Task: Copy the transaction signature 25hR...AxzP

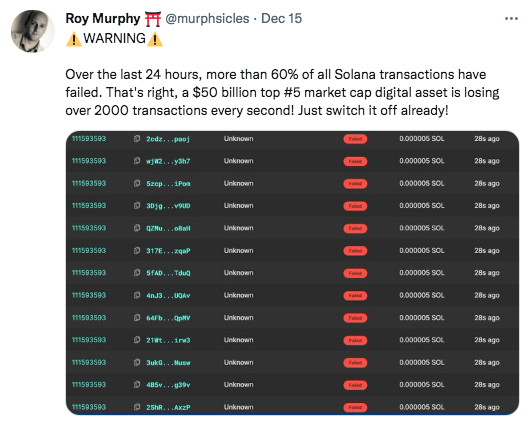Action: click(x=137, y=407)
